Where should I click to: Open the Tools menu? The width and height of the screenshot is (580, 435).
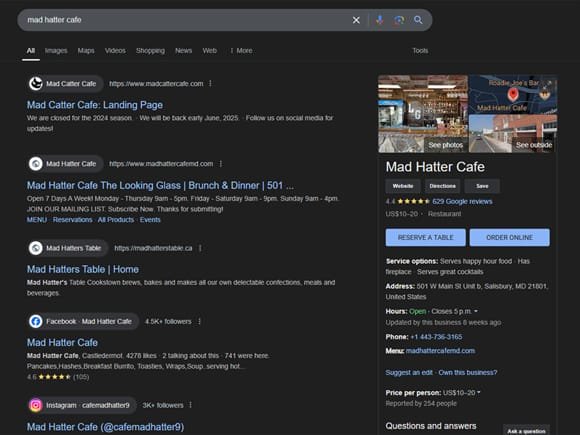(420, 51)
